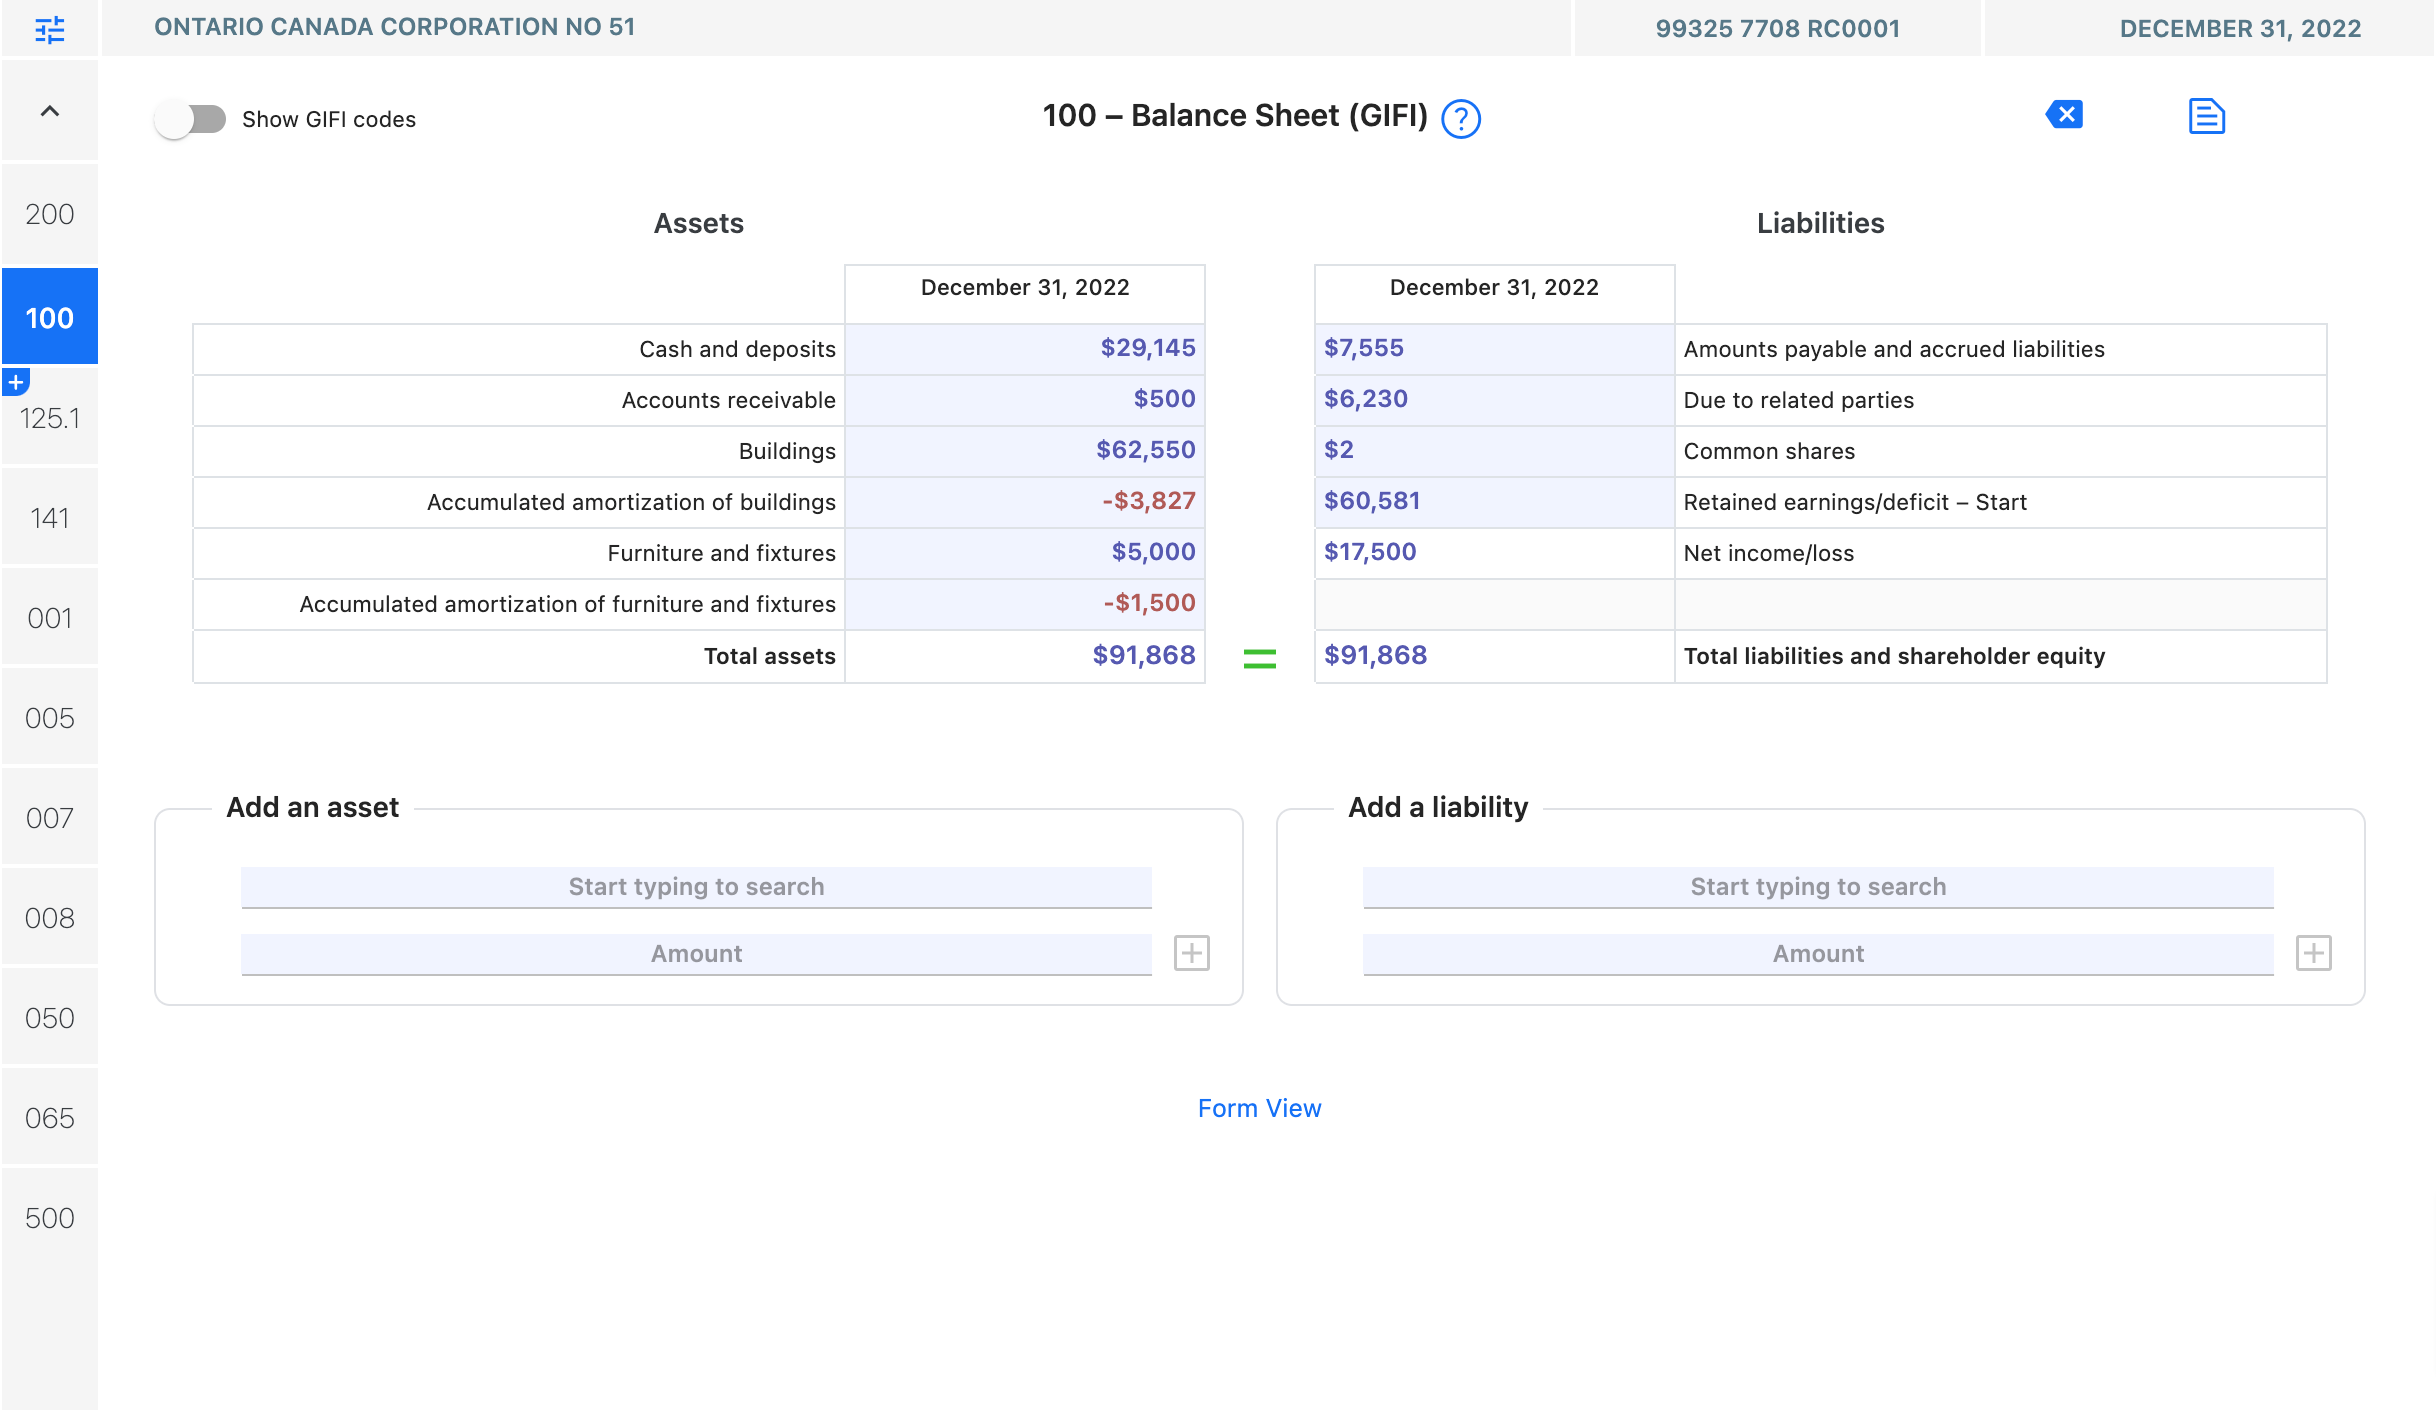Viewport: 2436px width, 1410px height.
Task: Switch to schedule 125.1 tab
Action: (49, 418)
